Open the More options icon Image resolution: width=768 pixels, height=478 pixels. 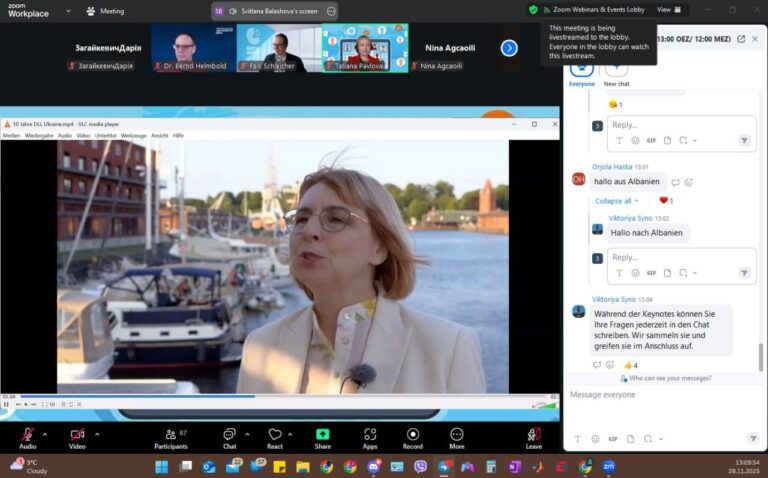(456, 434)
